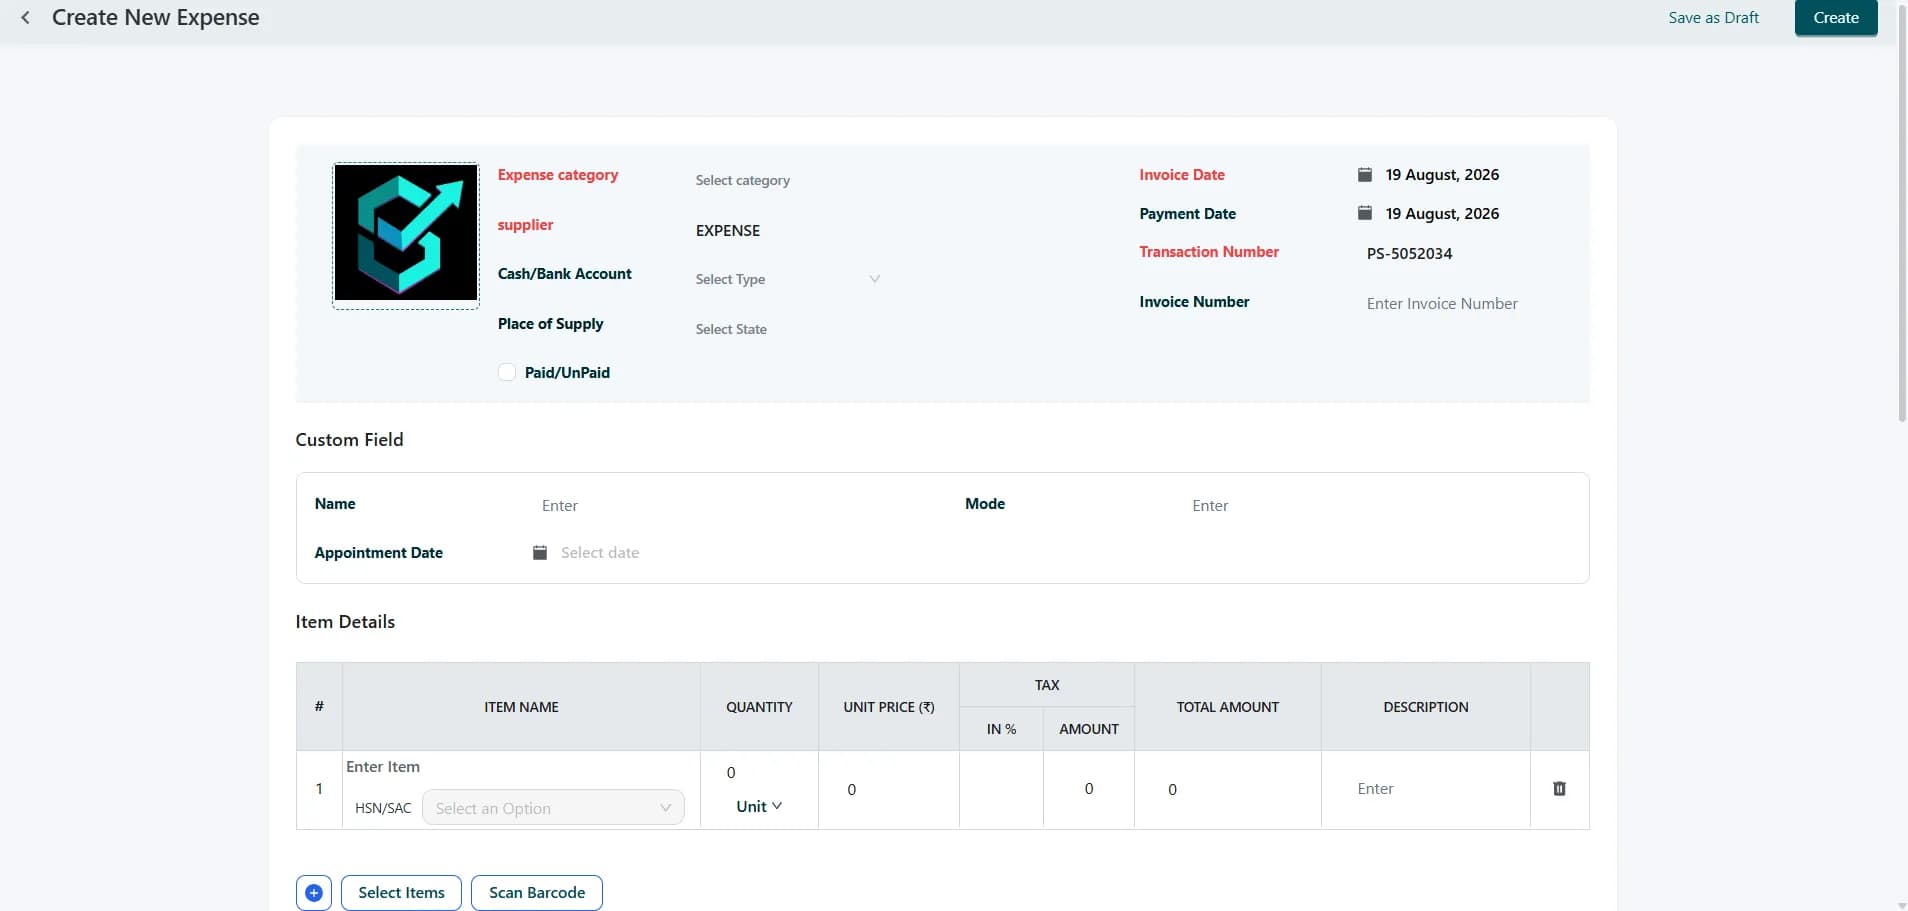
Task: Click the Transaction Number PS-5052034 field
Action: point(1409,254)
